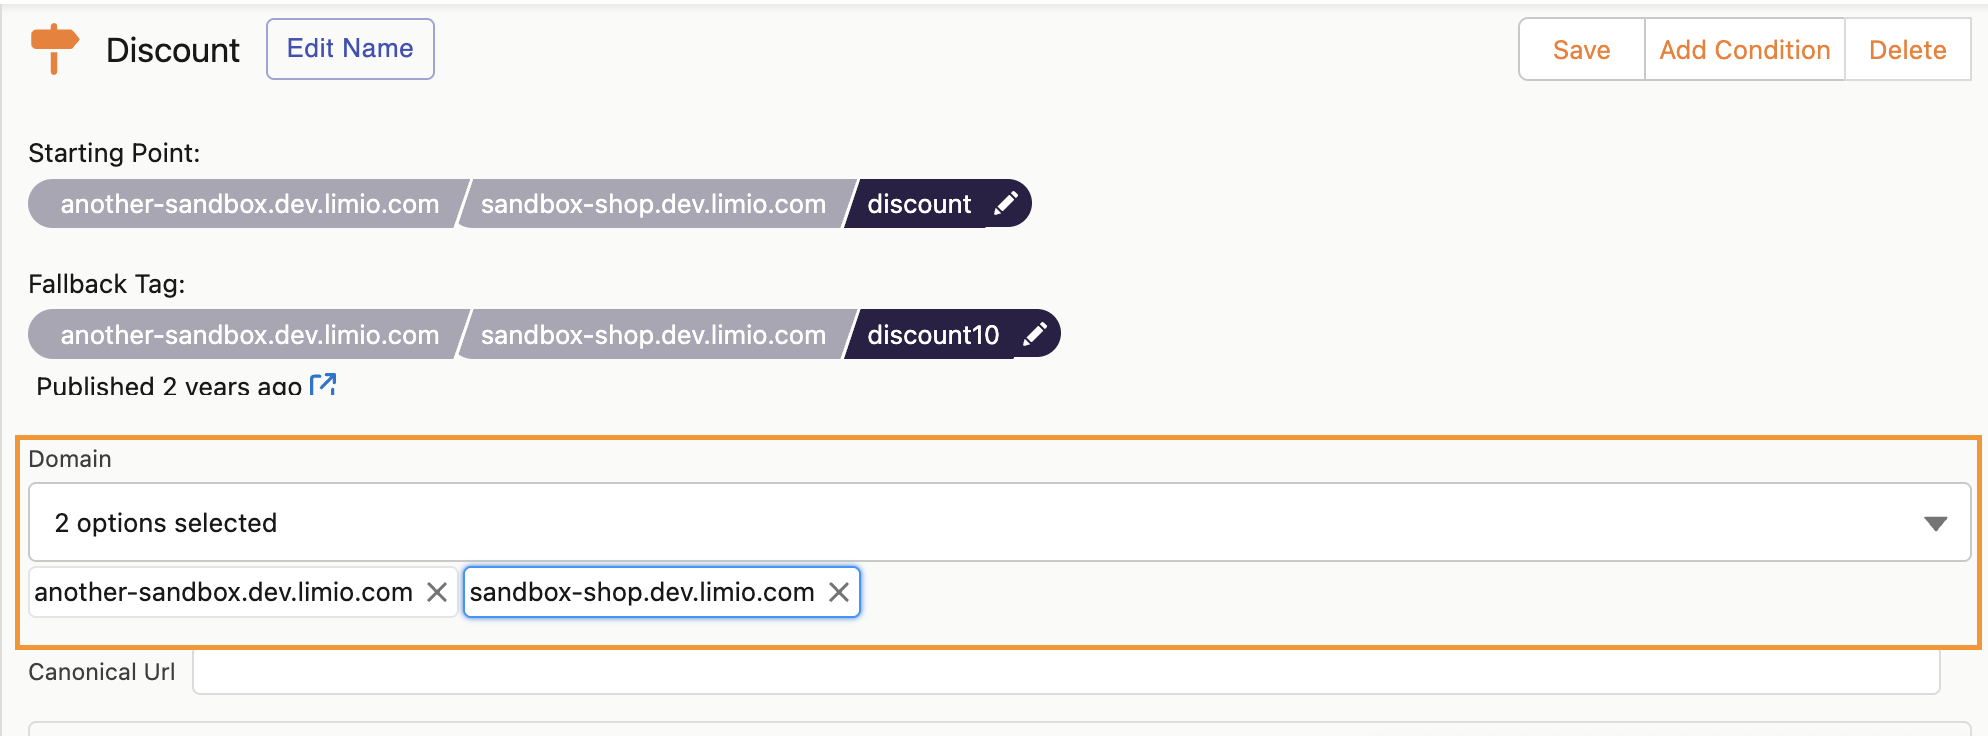The width and height of the screenshot is (1988, 736).
Task: Delete the Discount rule
Action: pos(1907,50)
